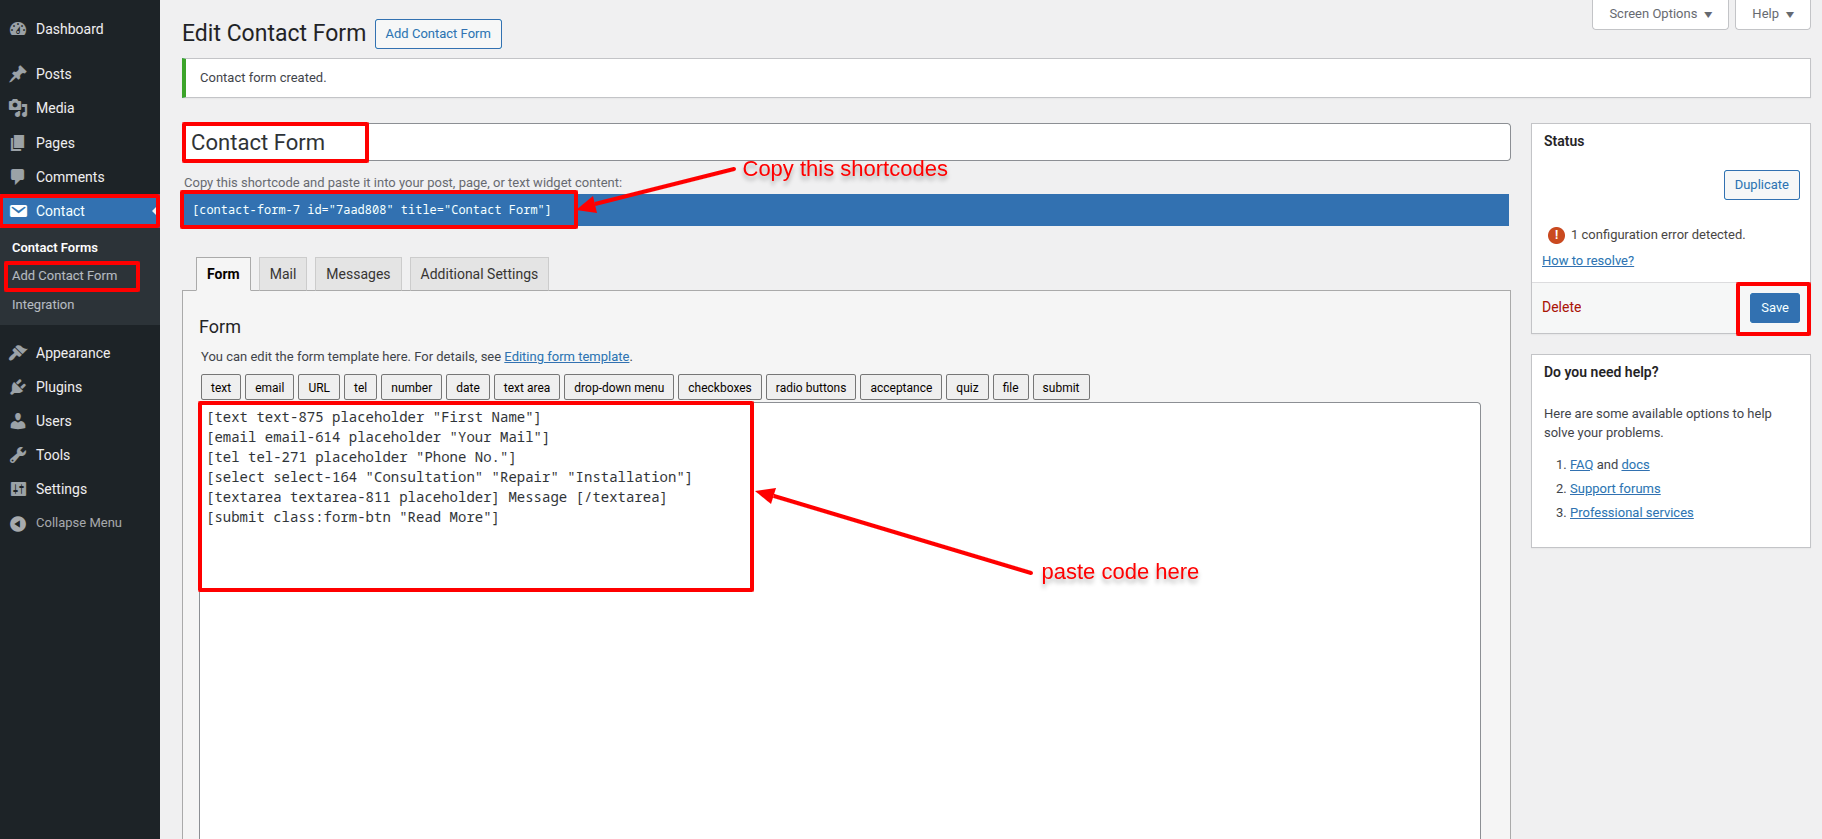
Task: Click the Contact Form title field
Action: click(x=845, y=143)
